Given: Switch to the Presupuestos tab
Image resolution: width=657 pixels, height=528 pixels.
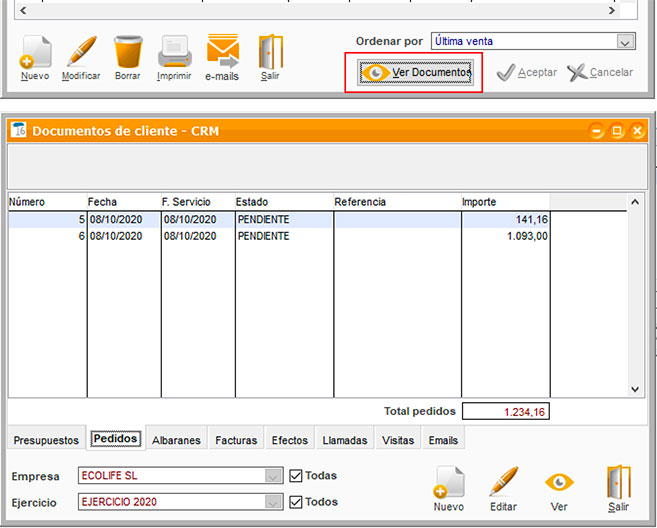Looking at the screenshot, I should click(x=46, y=440).
